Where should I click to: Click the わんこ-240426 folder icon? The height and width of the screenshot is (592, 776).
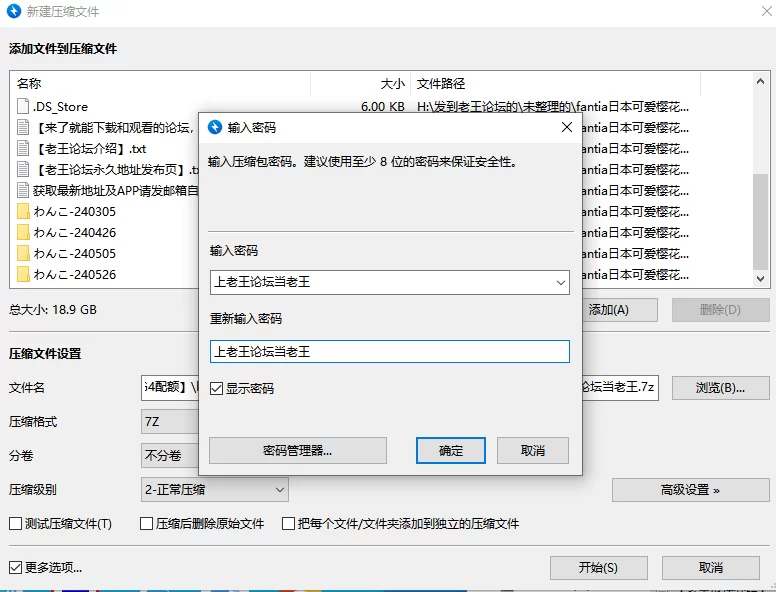point(24,233)
